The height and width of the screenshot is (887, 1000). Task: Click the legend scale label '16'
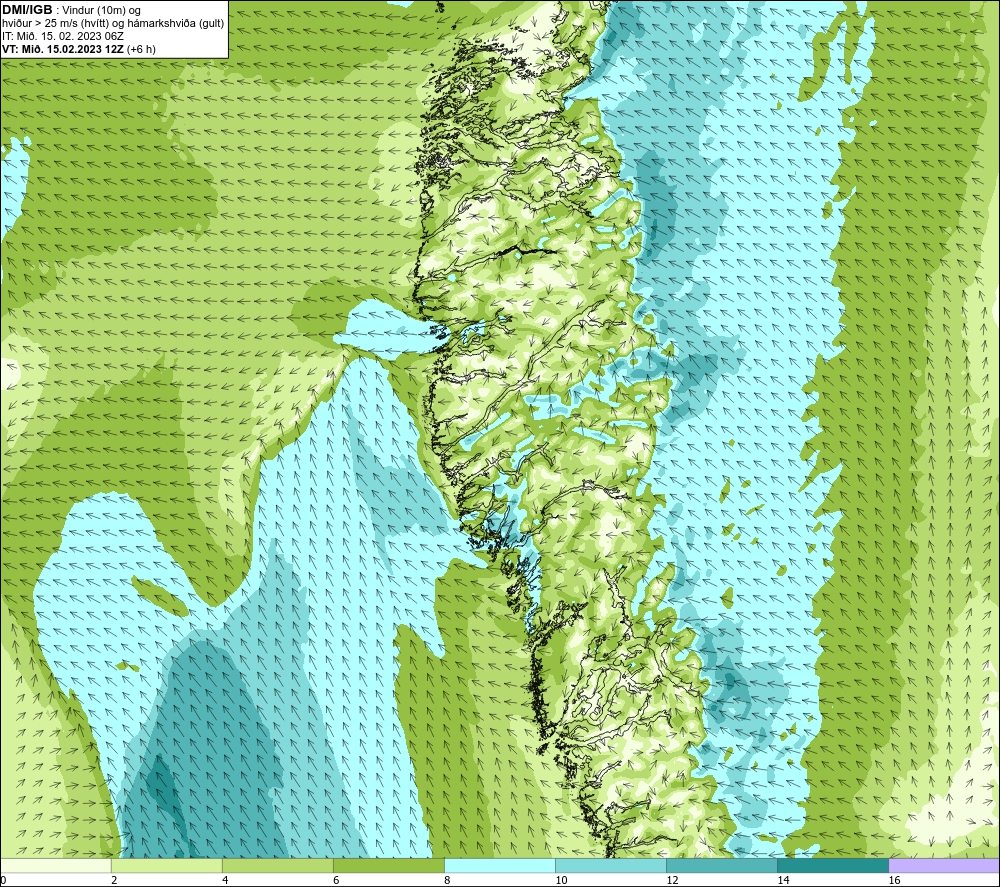click(x=893, y=880)
